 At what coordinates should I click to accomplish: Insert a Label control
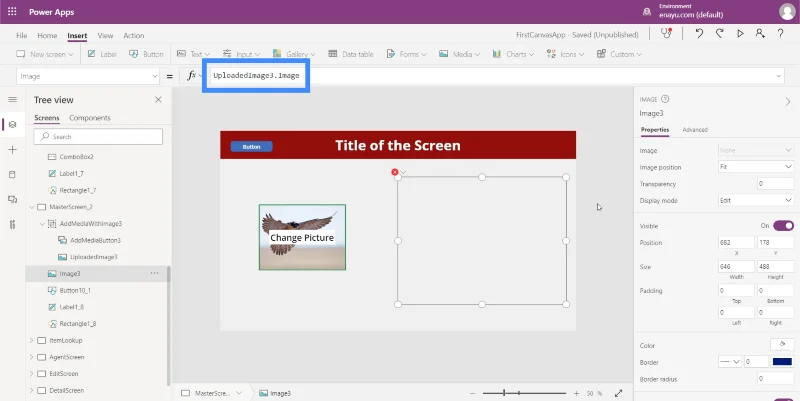click(x=102, y=54)
